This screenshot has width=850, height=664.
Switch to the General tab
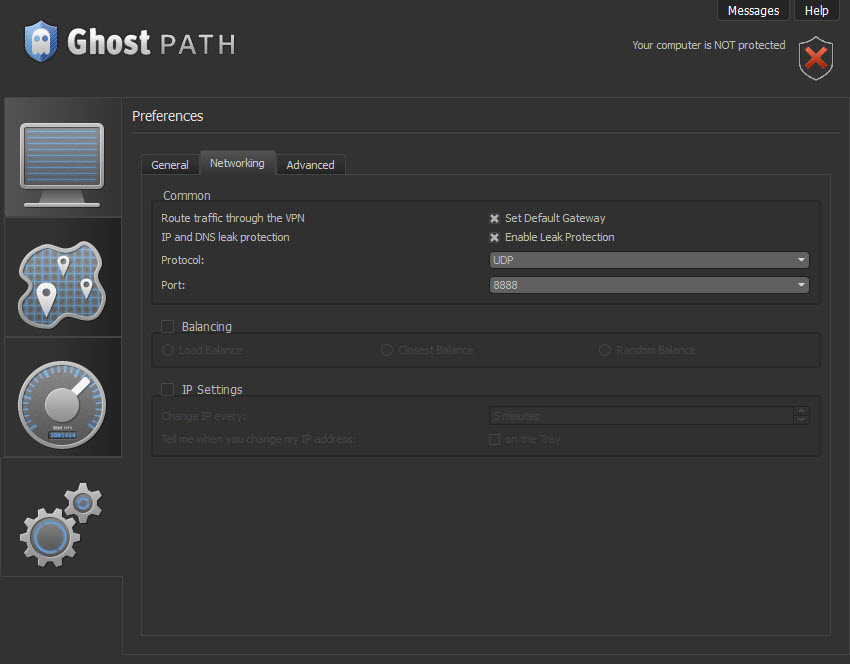(x=170, y=165)
